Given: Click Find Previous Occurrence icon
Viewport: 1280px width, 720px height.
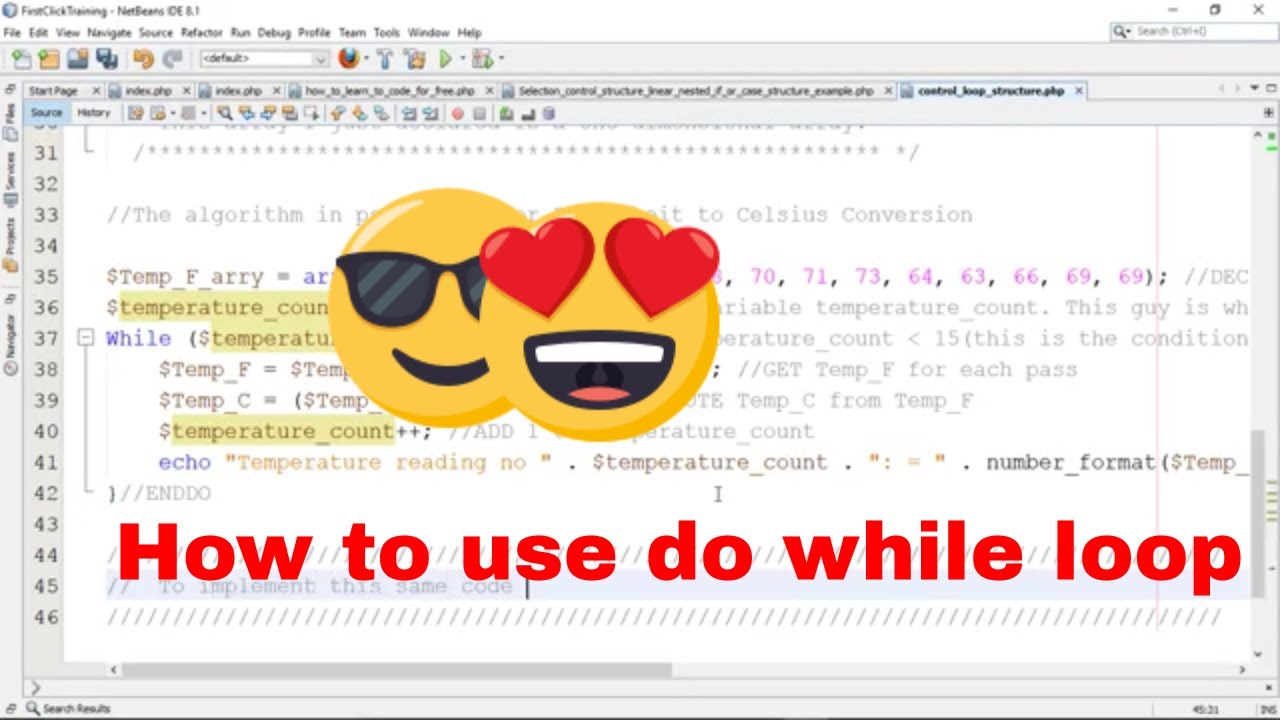Looking at the screenshot, I should click(x=245, y=113).
